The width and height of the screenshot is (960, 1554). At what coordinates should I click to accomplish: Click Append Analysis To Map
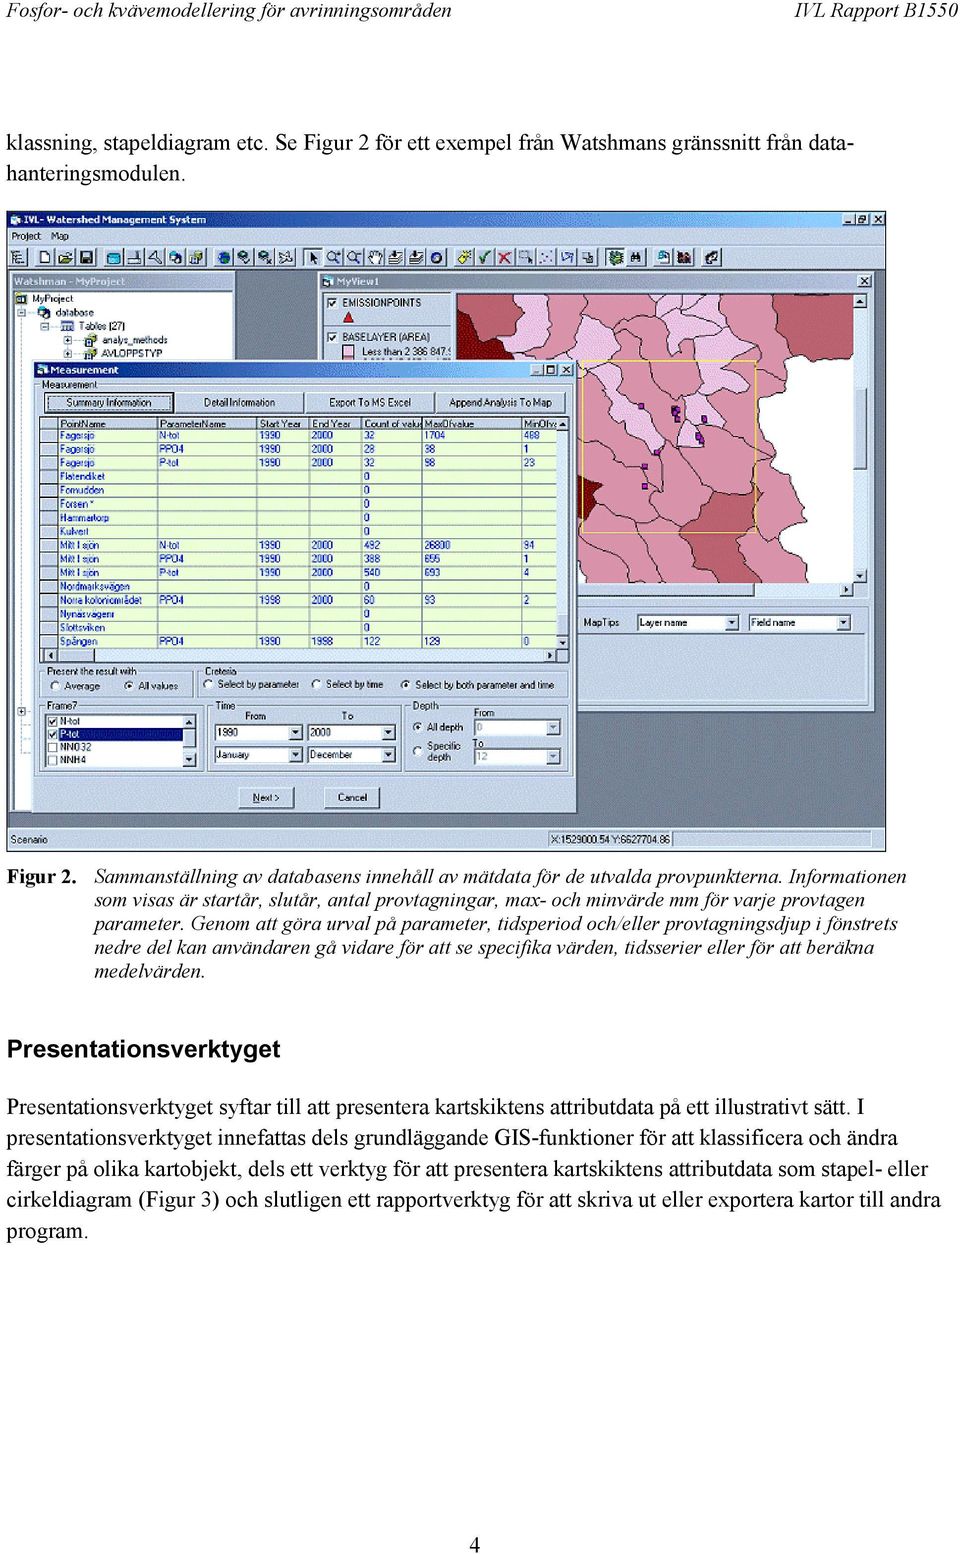pyautogui.click(x=500, y=402)
